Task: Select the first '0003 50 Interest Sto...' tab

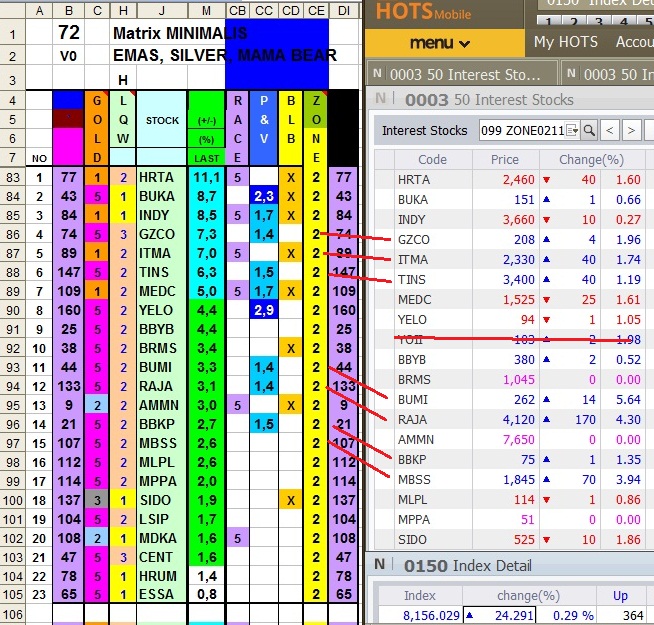Action: pyautogui.click(x=462, y=74)
